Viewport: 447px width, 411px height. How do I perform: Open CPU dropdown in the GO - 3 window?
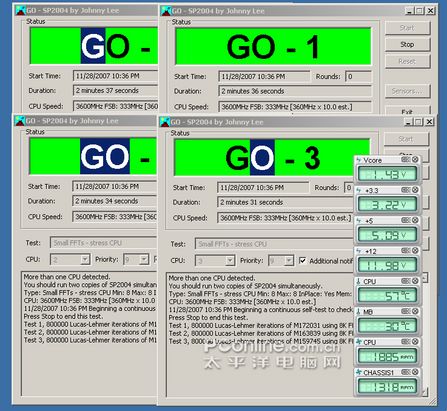pos(230,260)
